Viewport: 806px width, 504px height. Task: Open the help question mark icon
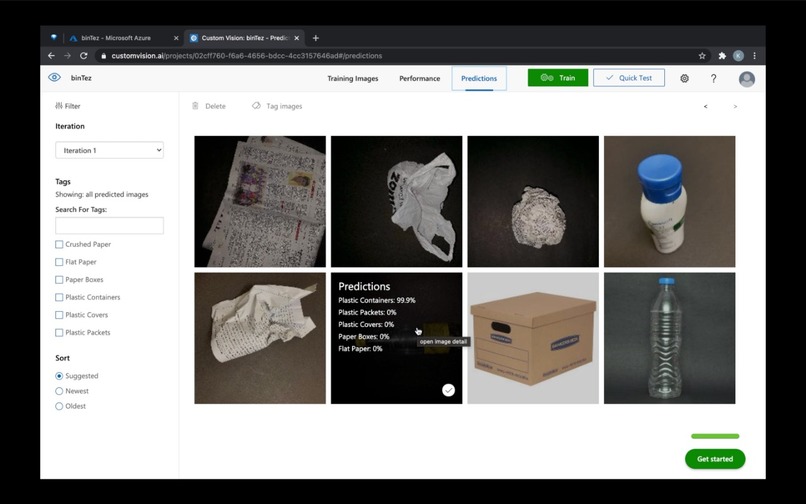[713, 78]
